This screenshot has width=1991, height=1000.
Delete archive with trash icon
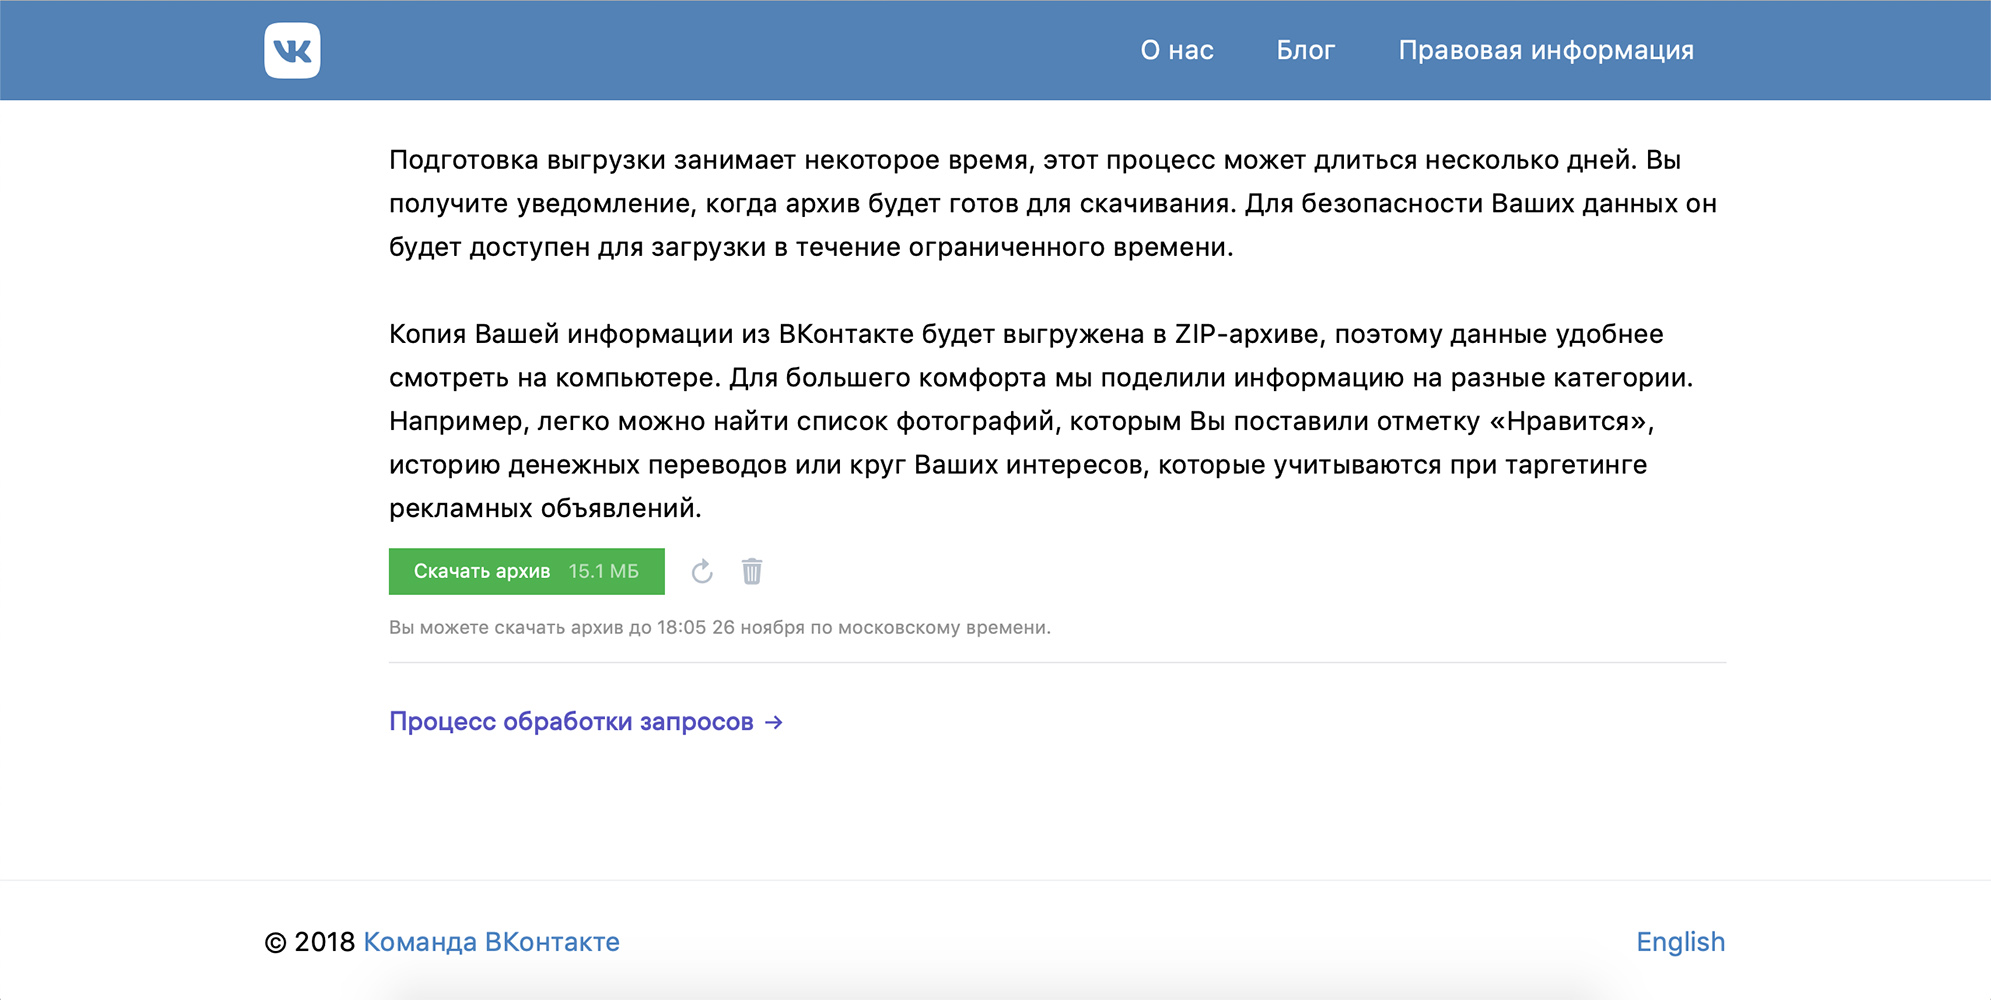(752, 571)
